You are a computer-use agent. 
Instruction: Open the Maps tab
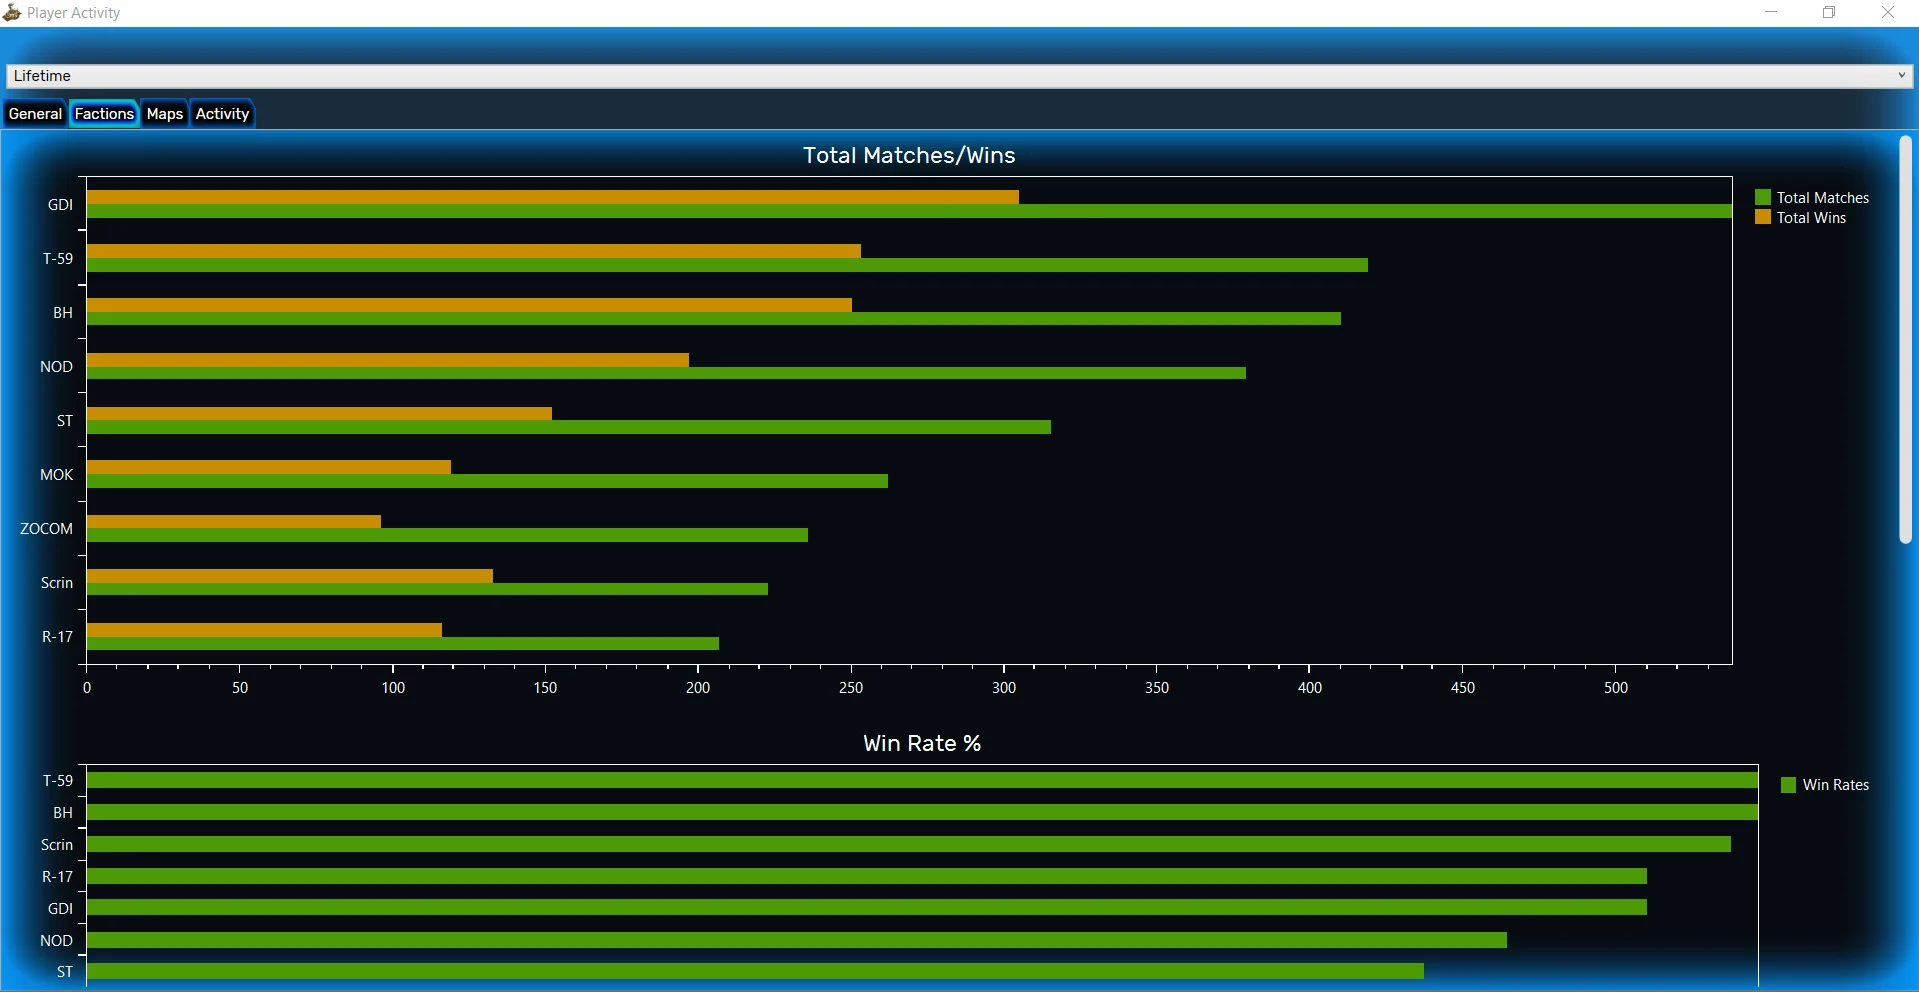point(165,114)
